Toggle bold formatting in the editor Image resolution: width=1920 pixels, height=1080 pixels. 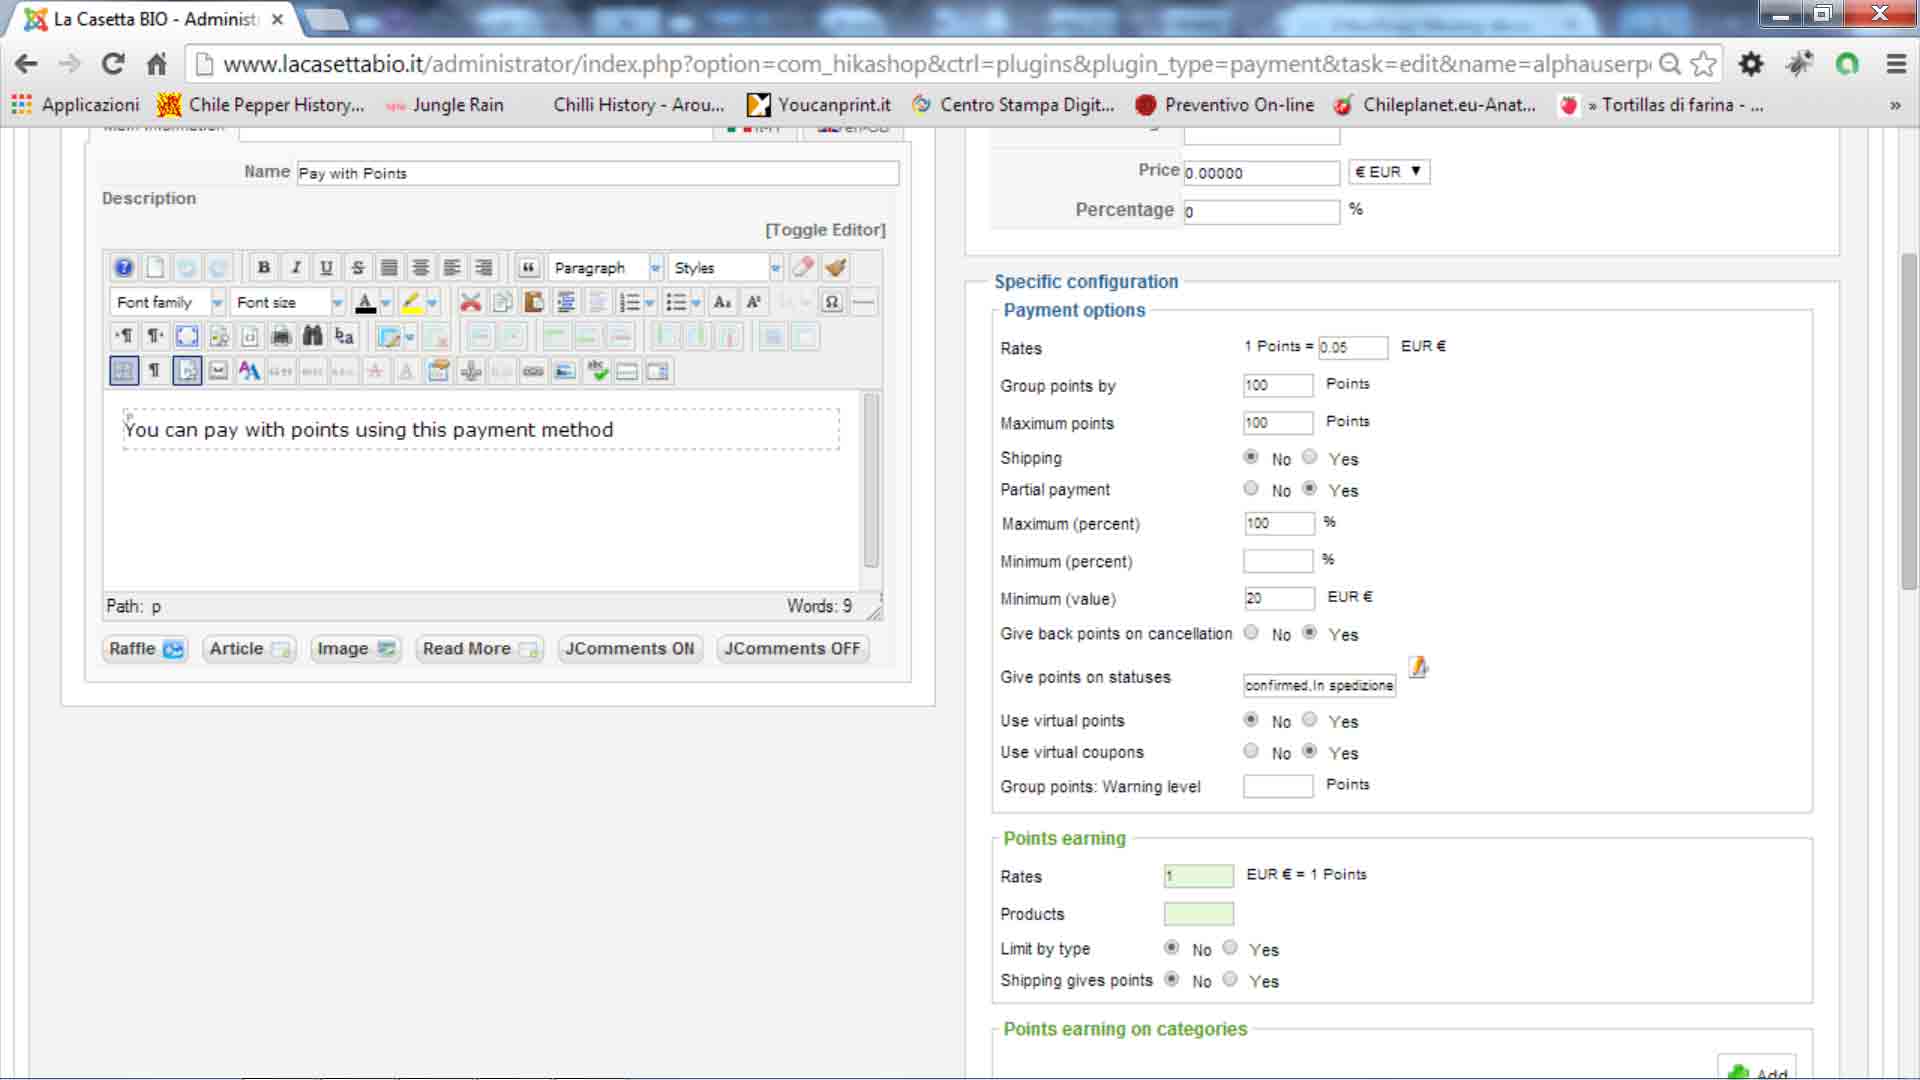pyautogui.click(x=263, y=268)
